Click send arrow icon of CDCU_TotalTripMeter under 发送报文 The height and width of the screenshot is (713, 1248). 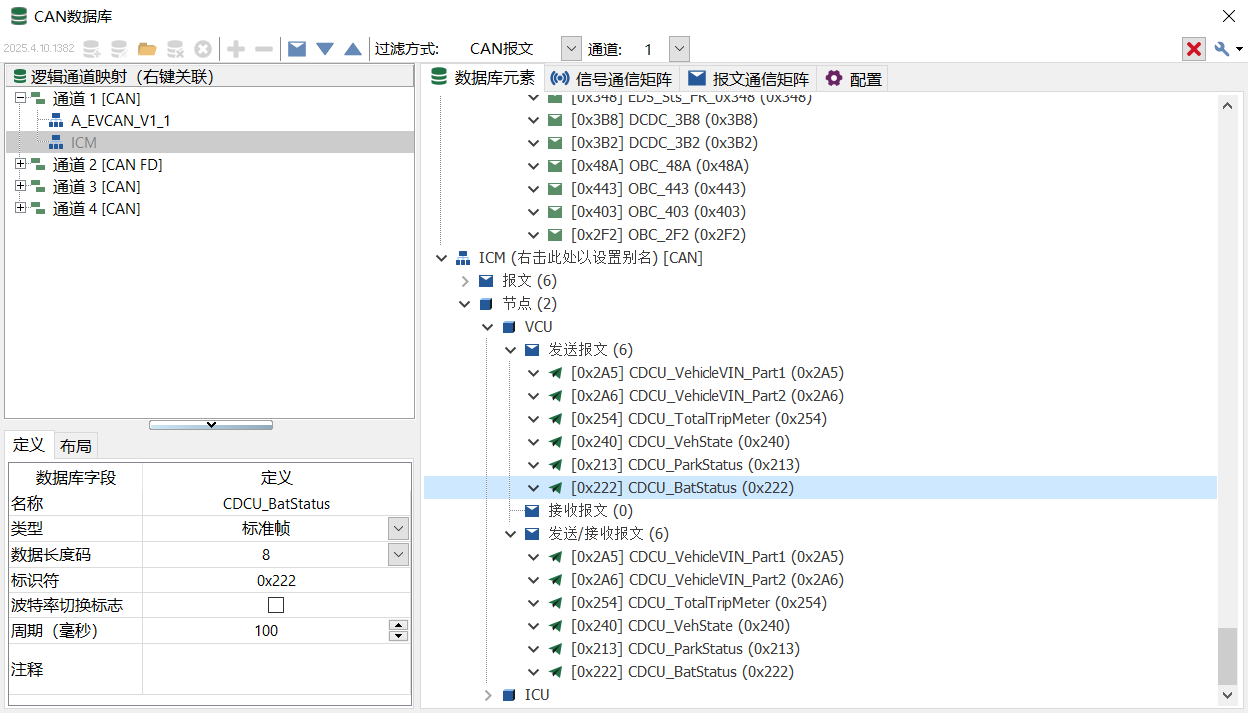[x=556, y=419]
